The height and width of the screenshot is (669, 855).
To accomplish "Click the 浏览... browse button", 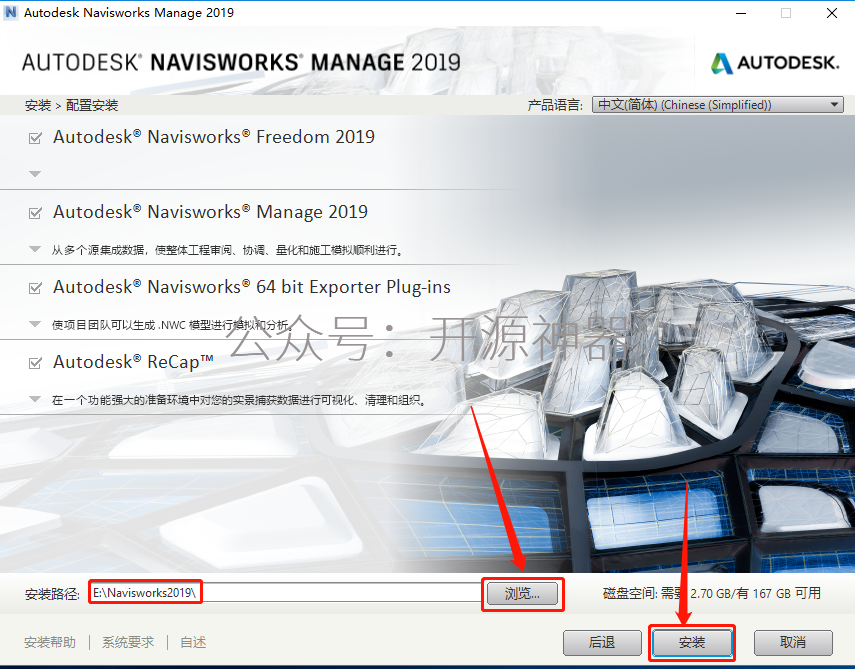I will tap(522, 594).
